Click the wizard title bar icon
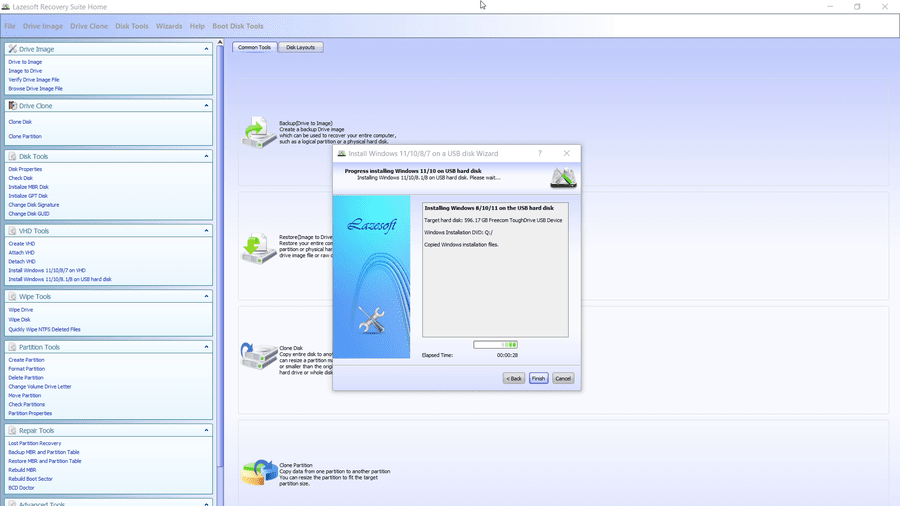Viewport: 900px width, 506px height. [342, 153]
